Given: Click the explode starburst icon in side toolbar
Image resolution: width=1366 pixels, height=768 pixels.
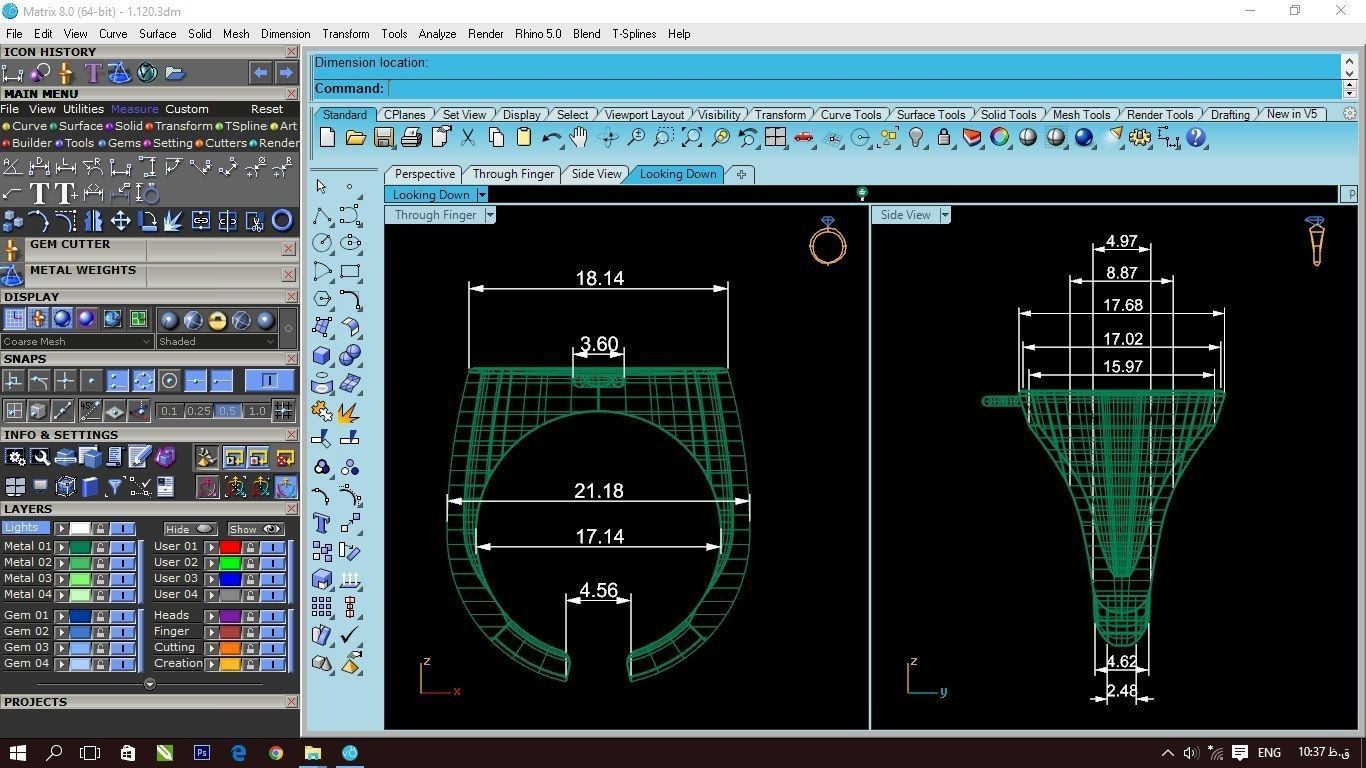Looking at the screenshot, I should (x=350, y=412).
